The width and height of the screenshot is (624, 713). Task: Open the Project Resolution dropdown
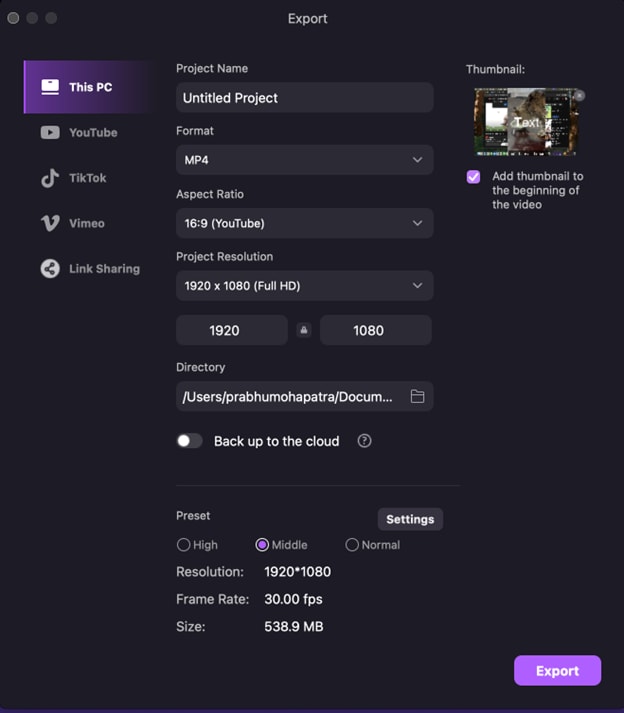click(x=304, y=286)
